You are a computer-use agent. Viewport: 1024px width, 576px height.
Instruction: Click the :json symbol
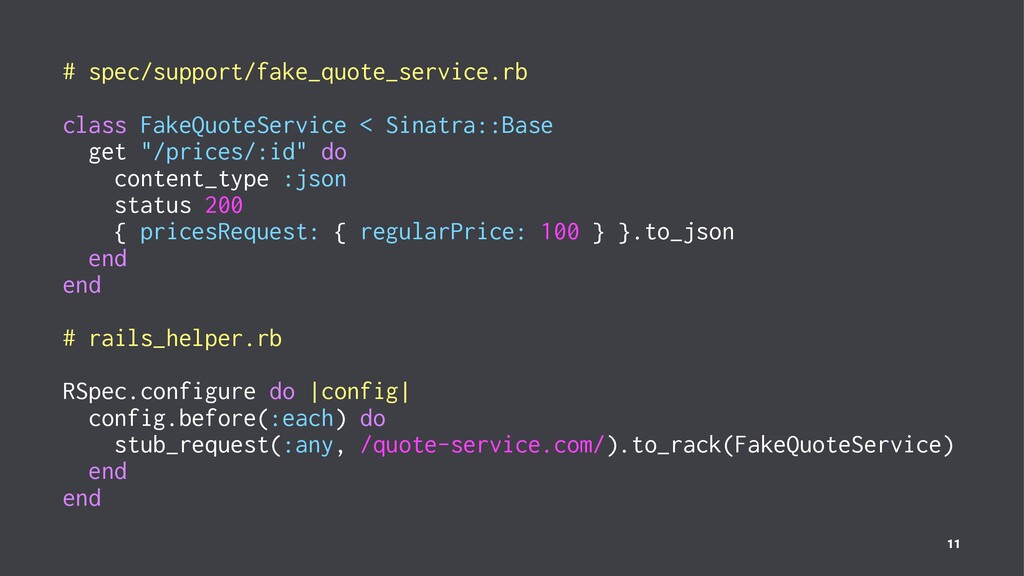tap(314, 180)
